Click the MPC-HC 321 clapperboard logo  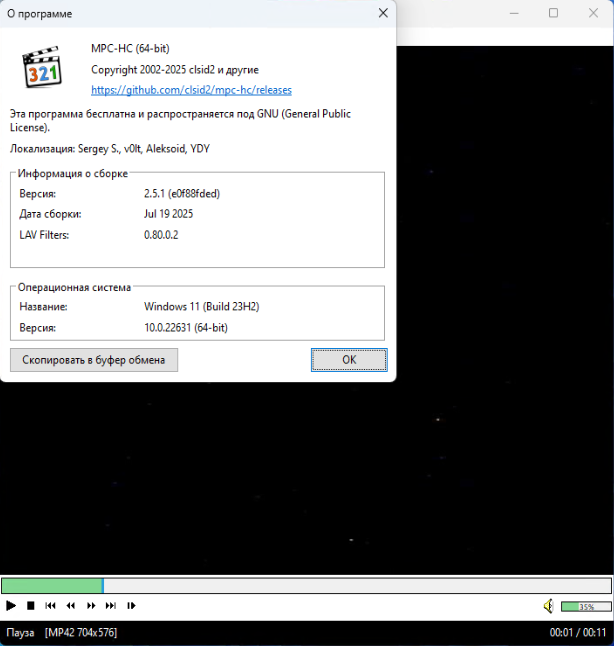click(41, 67)
